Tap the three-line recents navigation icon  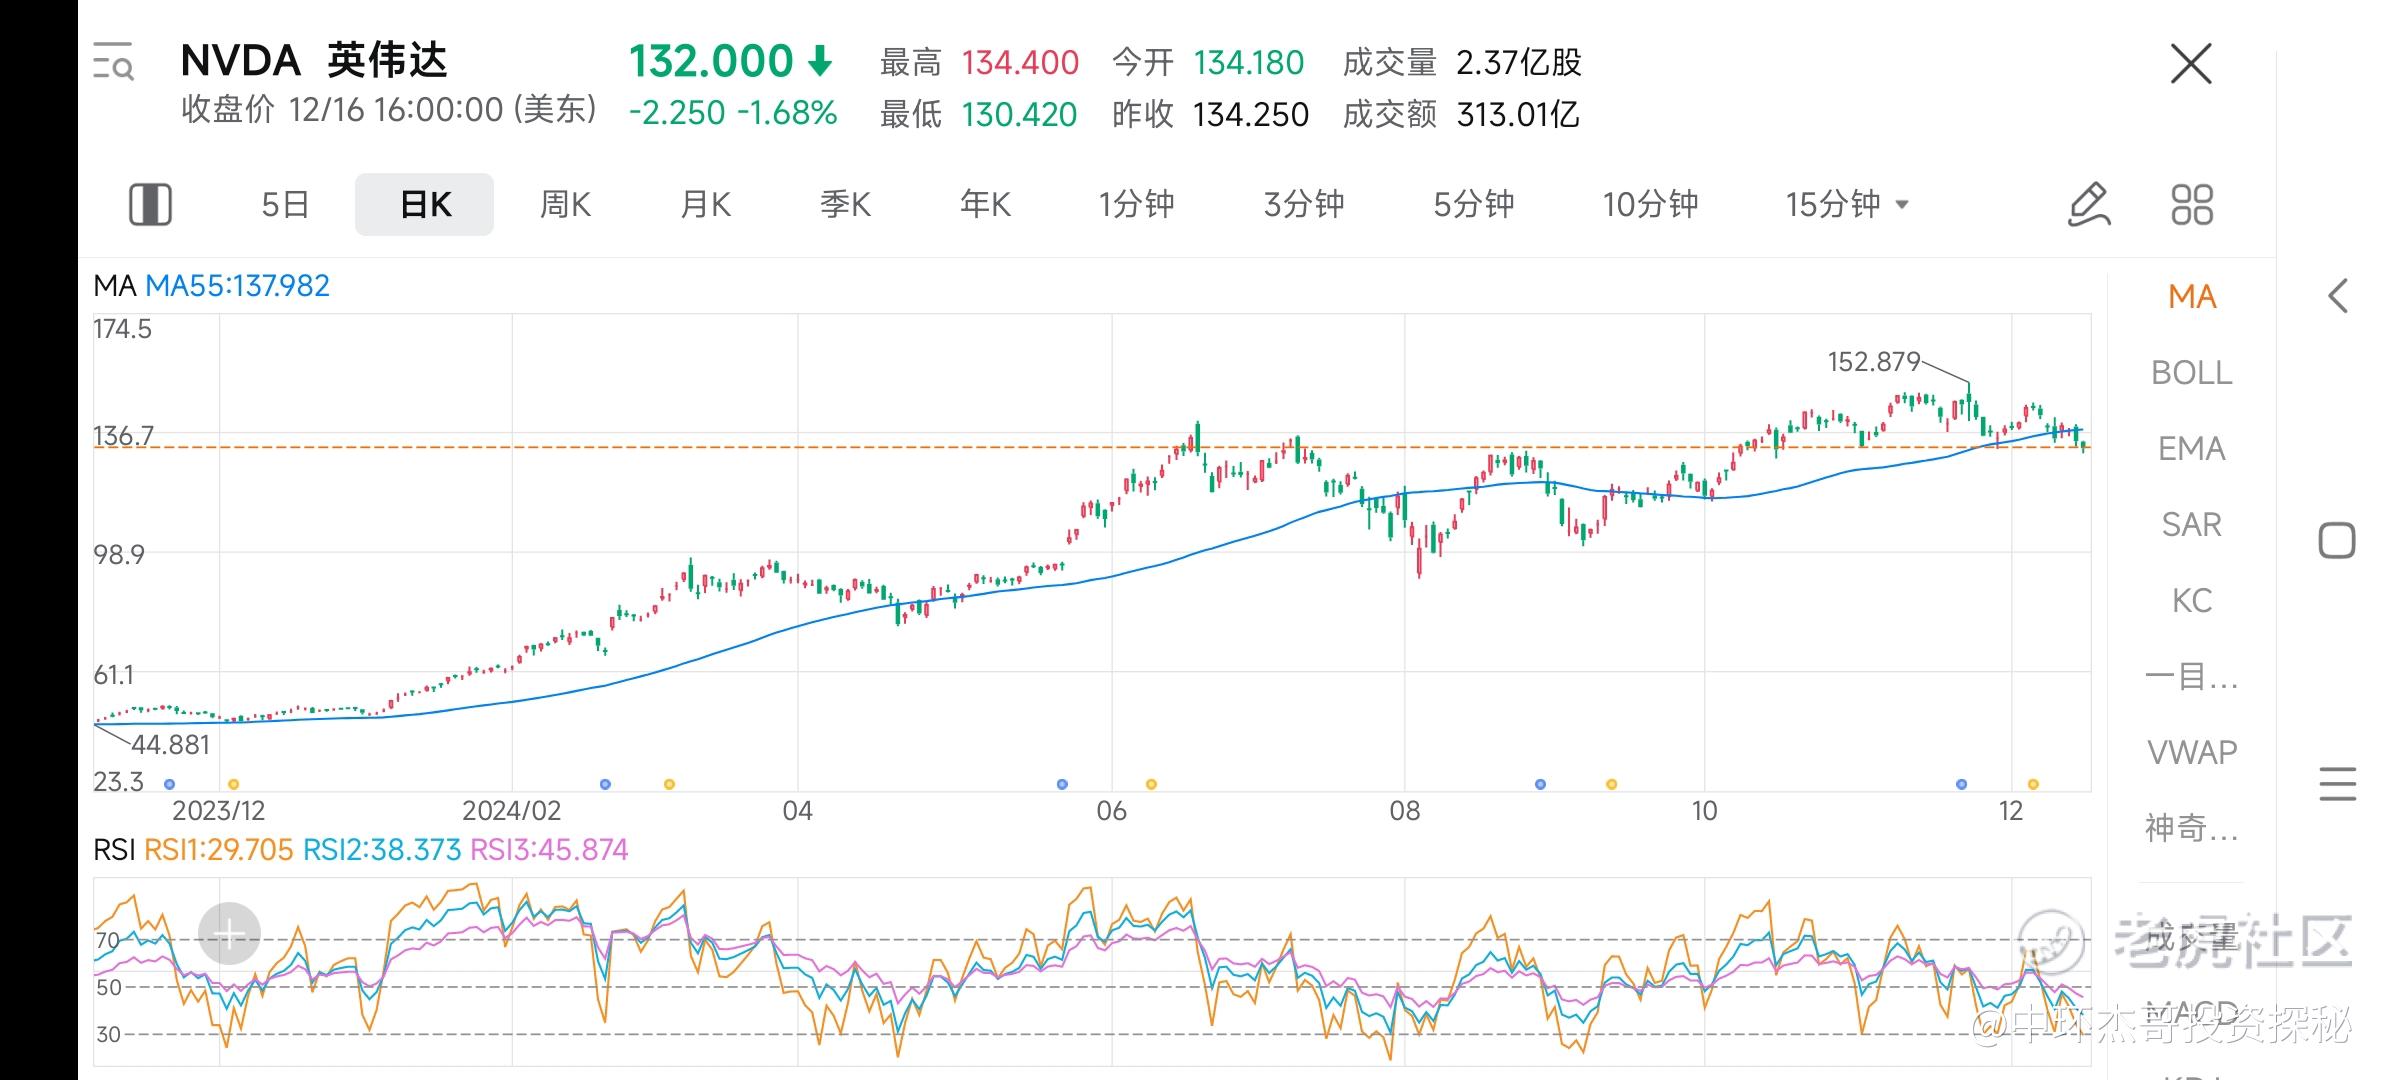coord(2337,784)
